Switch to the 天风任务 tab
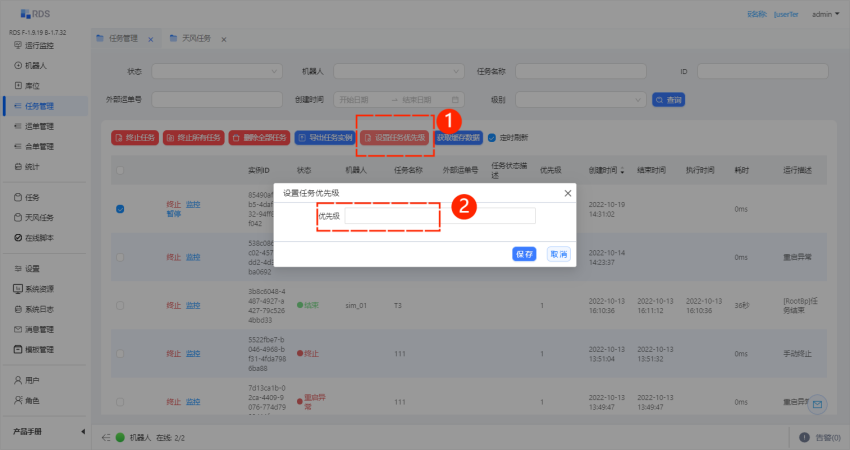 click(195, 38)
